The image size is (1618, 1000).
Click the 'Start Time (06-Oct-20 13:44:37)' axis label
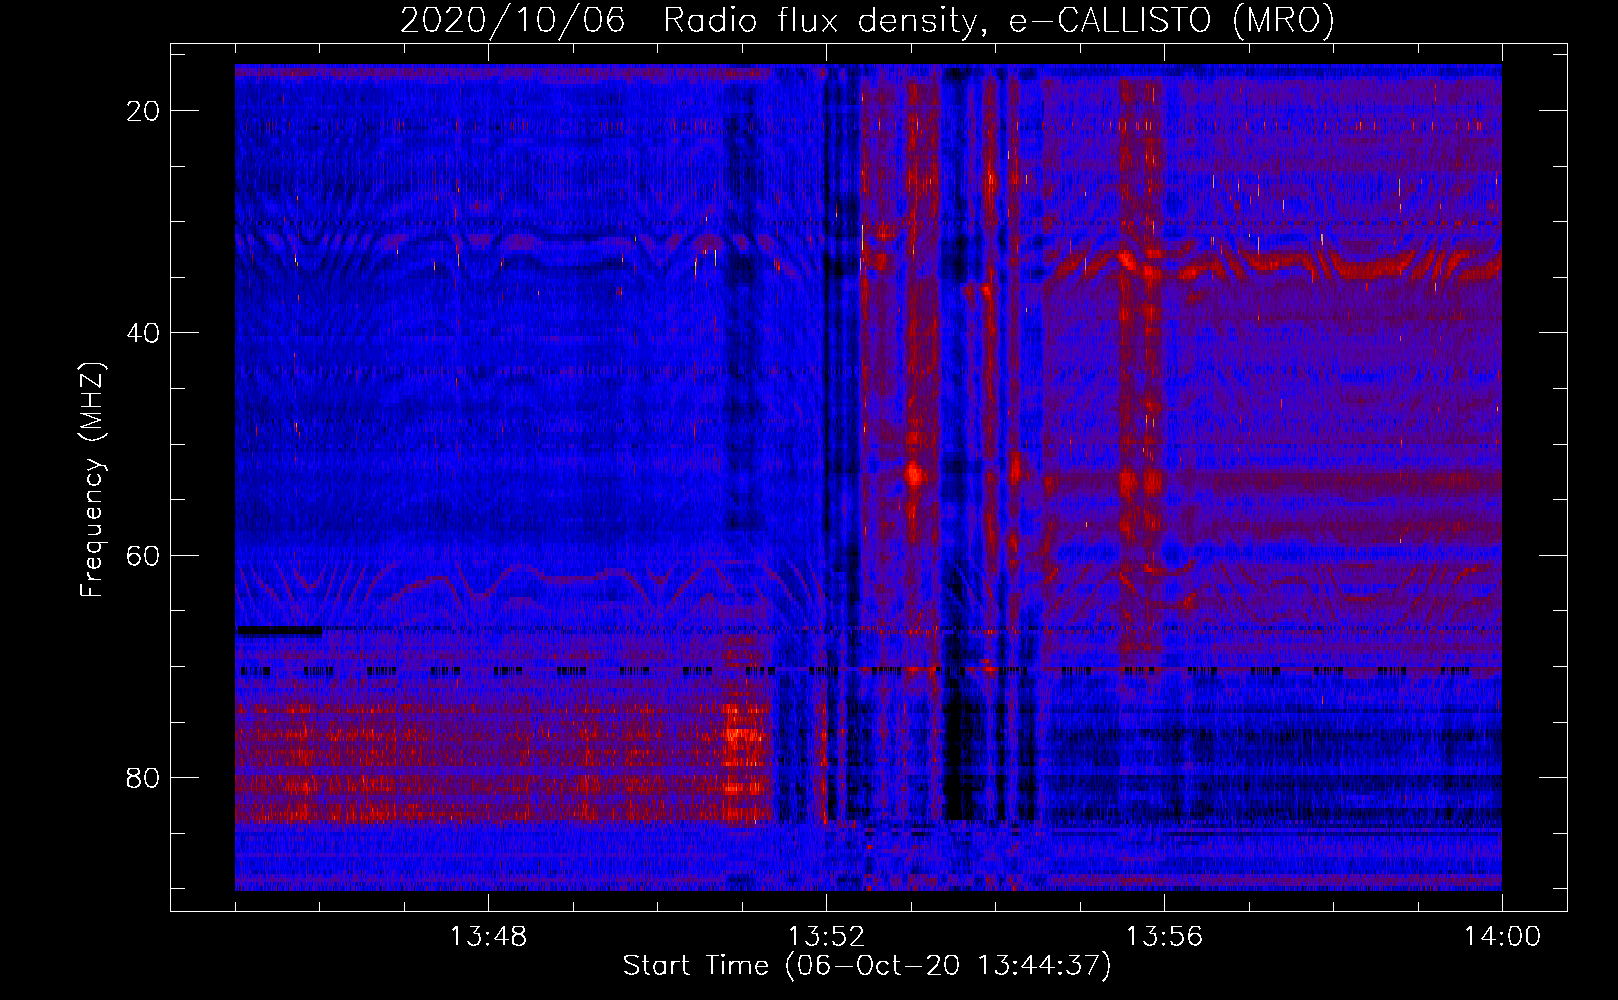point(867,966)
